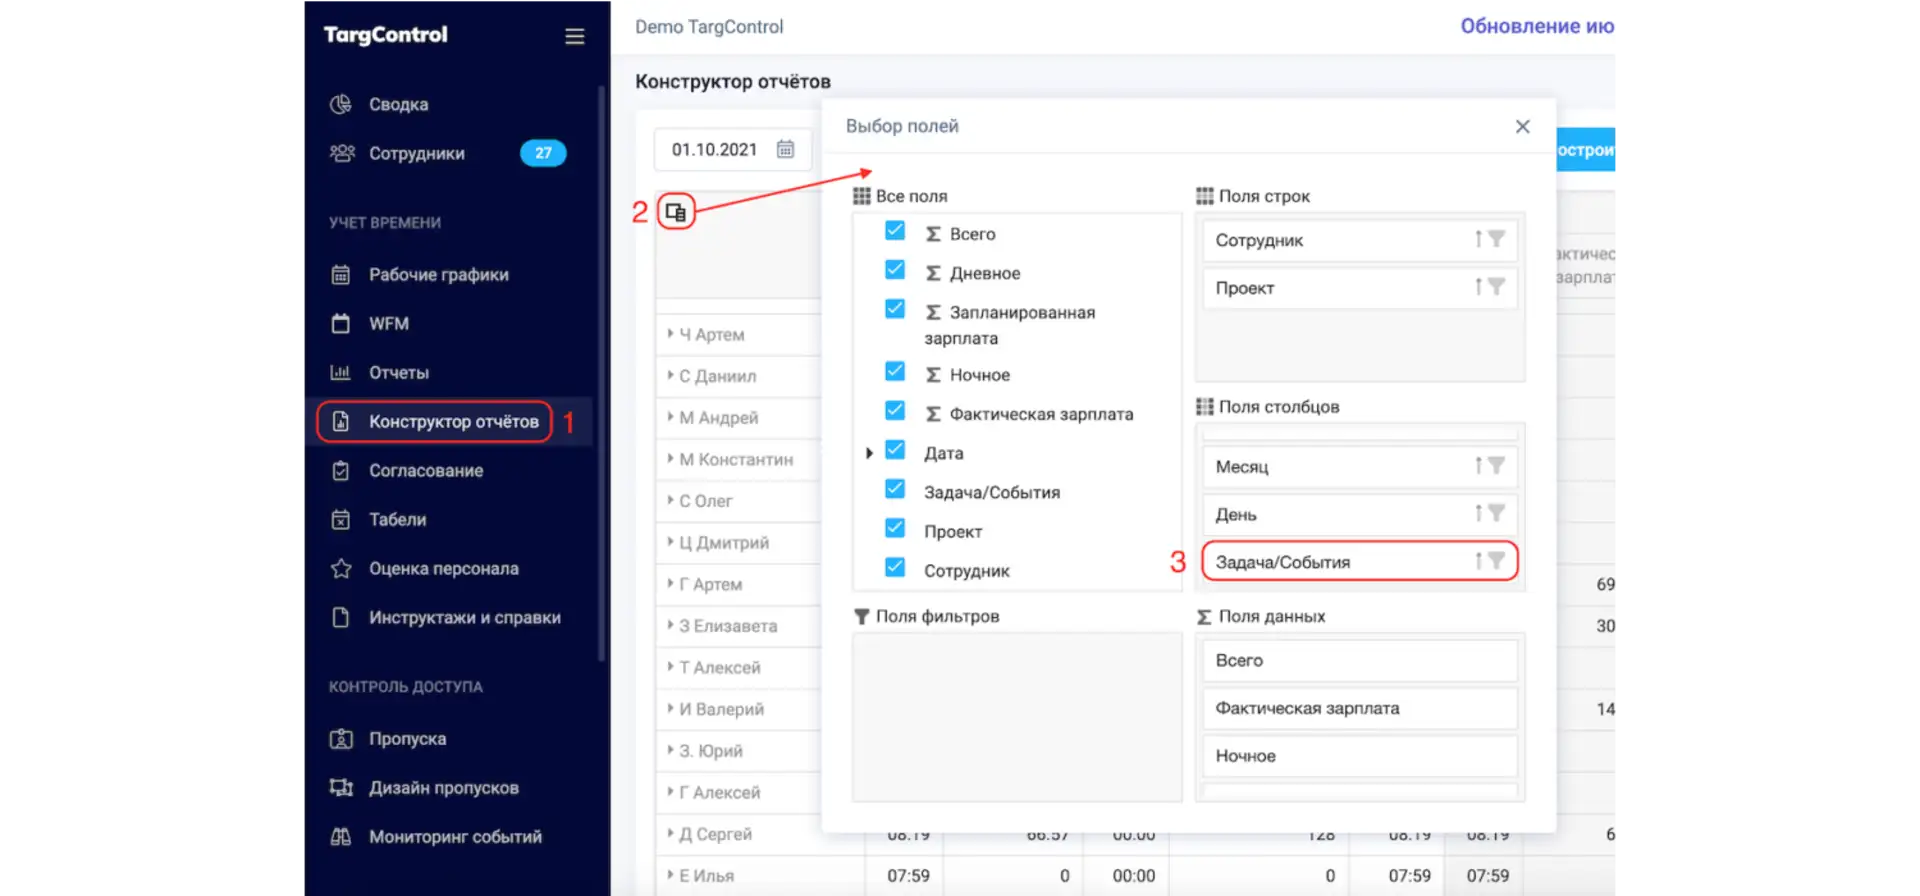The width and height of the screenshot is (1920, 896).
Task: Click sort arrow on Задача/События column field
Action: pos(1478,561)
